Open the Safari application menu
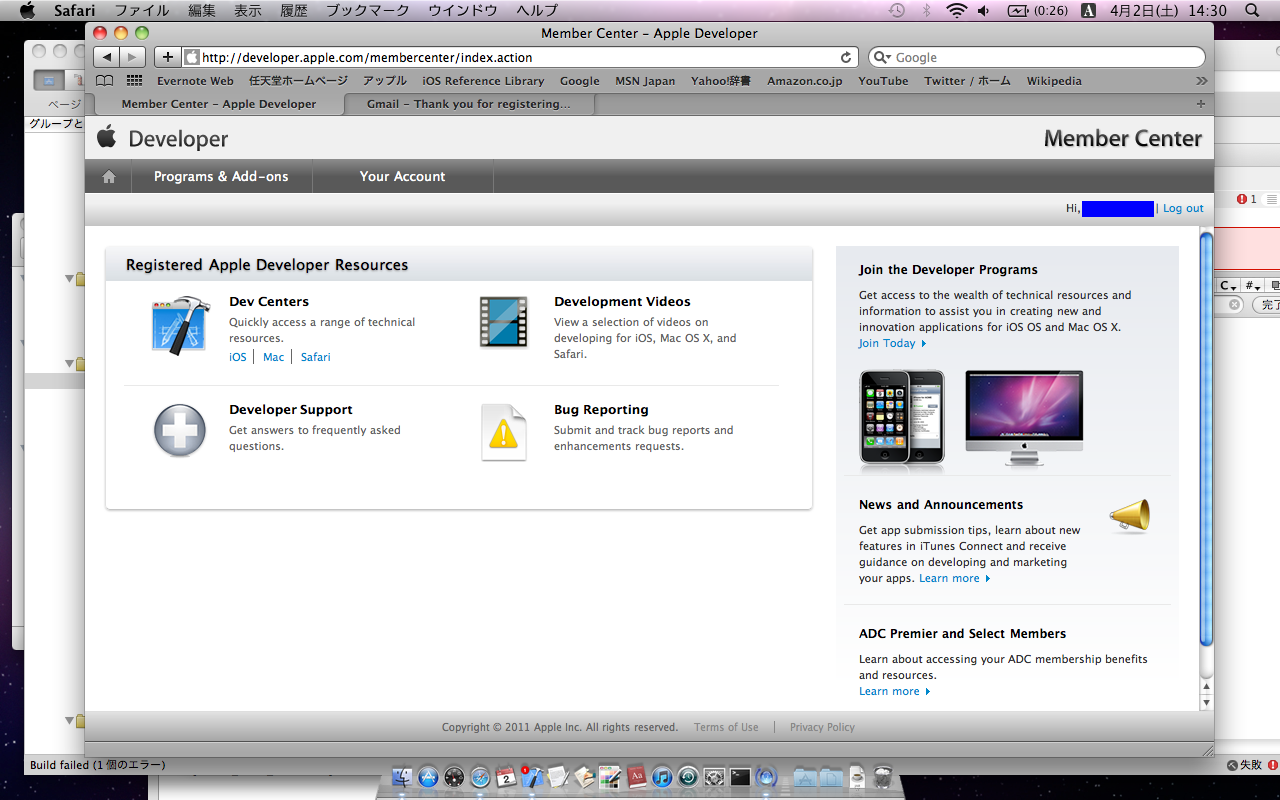The width and height of the screenshot is (1280, 800). click(74, 11)
